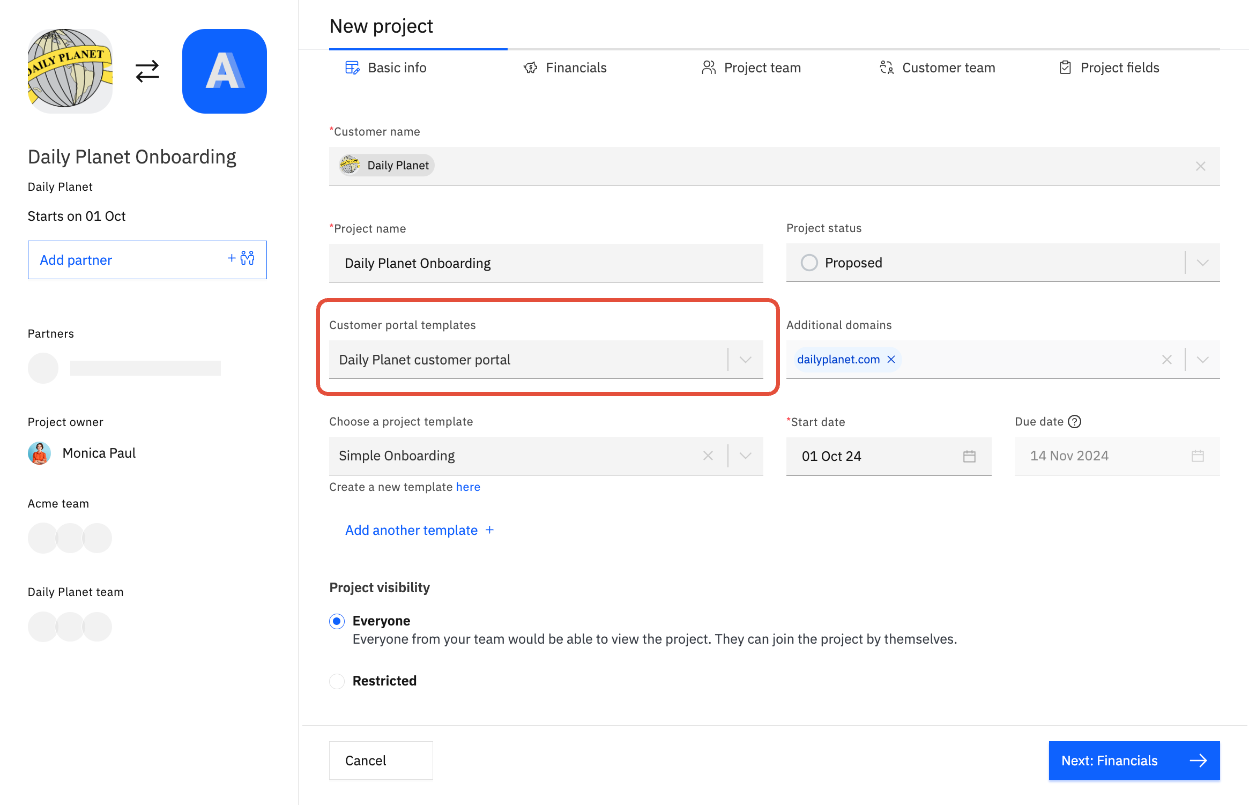
Task: Clear the Customer name field with X
Action: click(1201, 166)
